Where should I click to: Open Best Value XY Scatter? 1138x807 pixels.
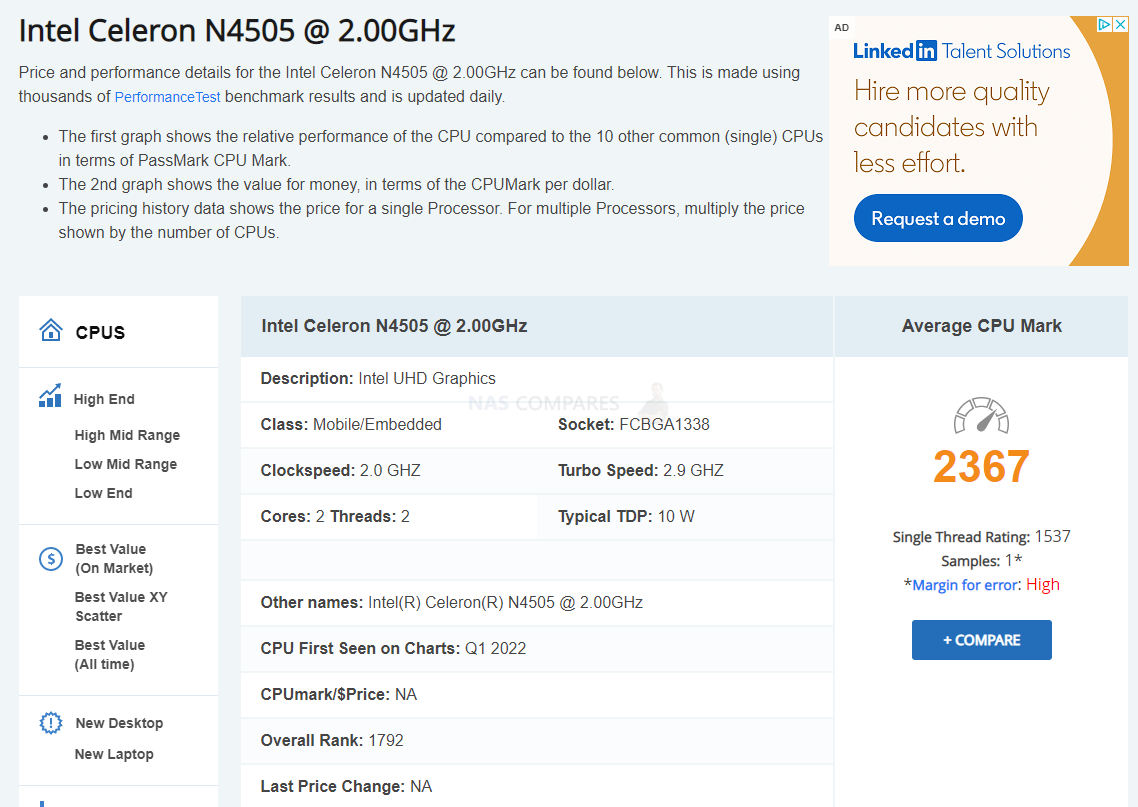[x=121, y=607]
